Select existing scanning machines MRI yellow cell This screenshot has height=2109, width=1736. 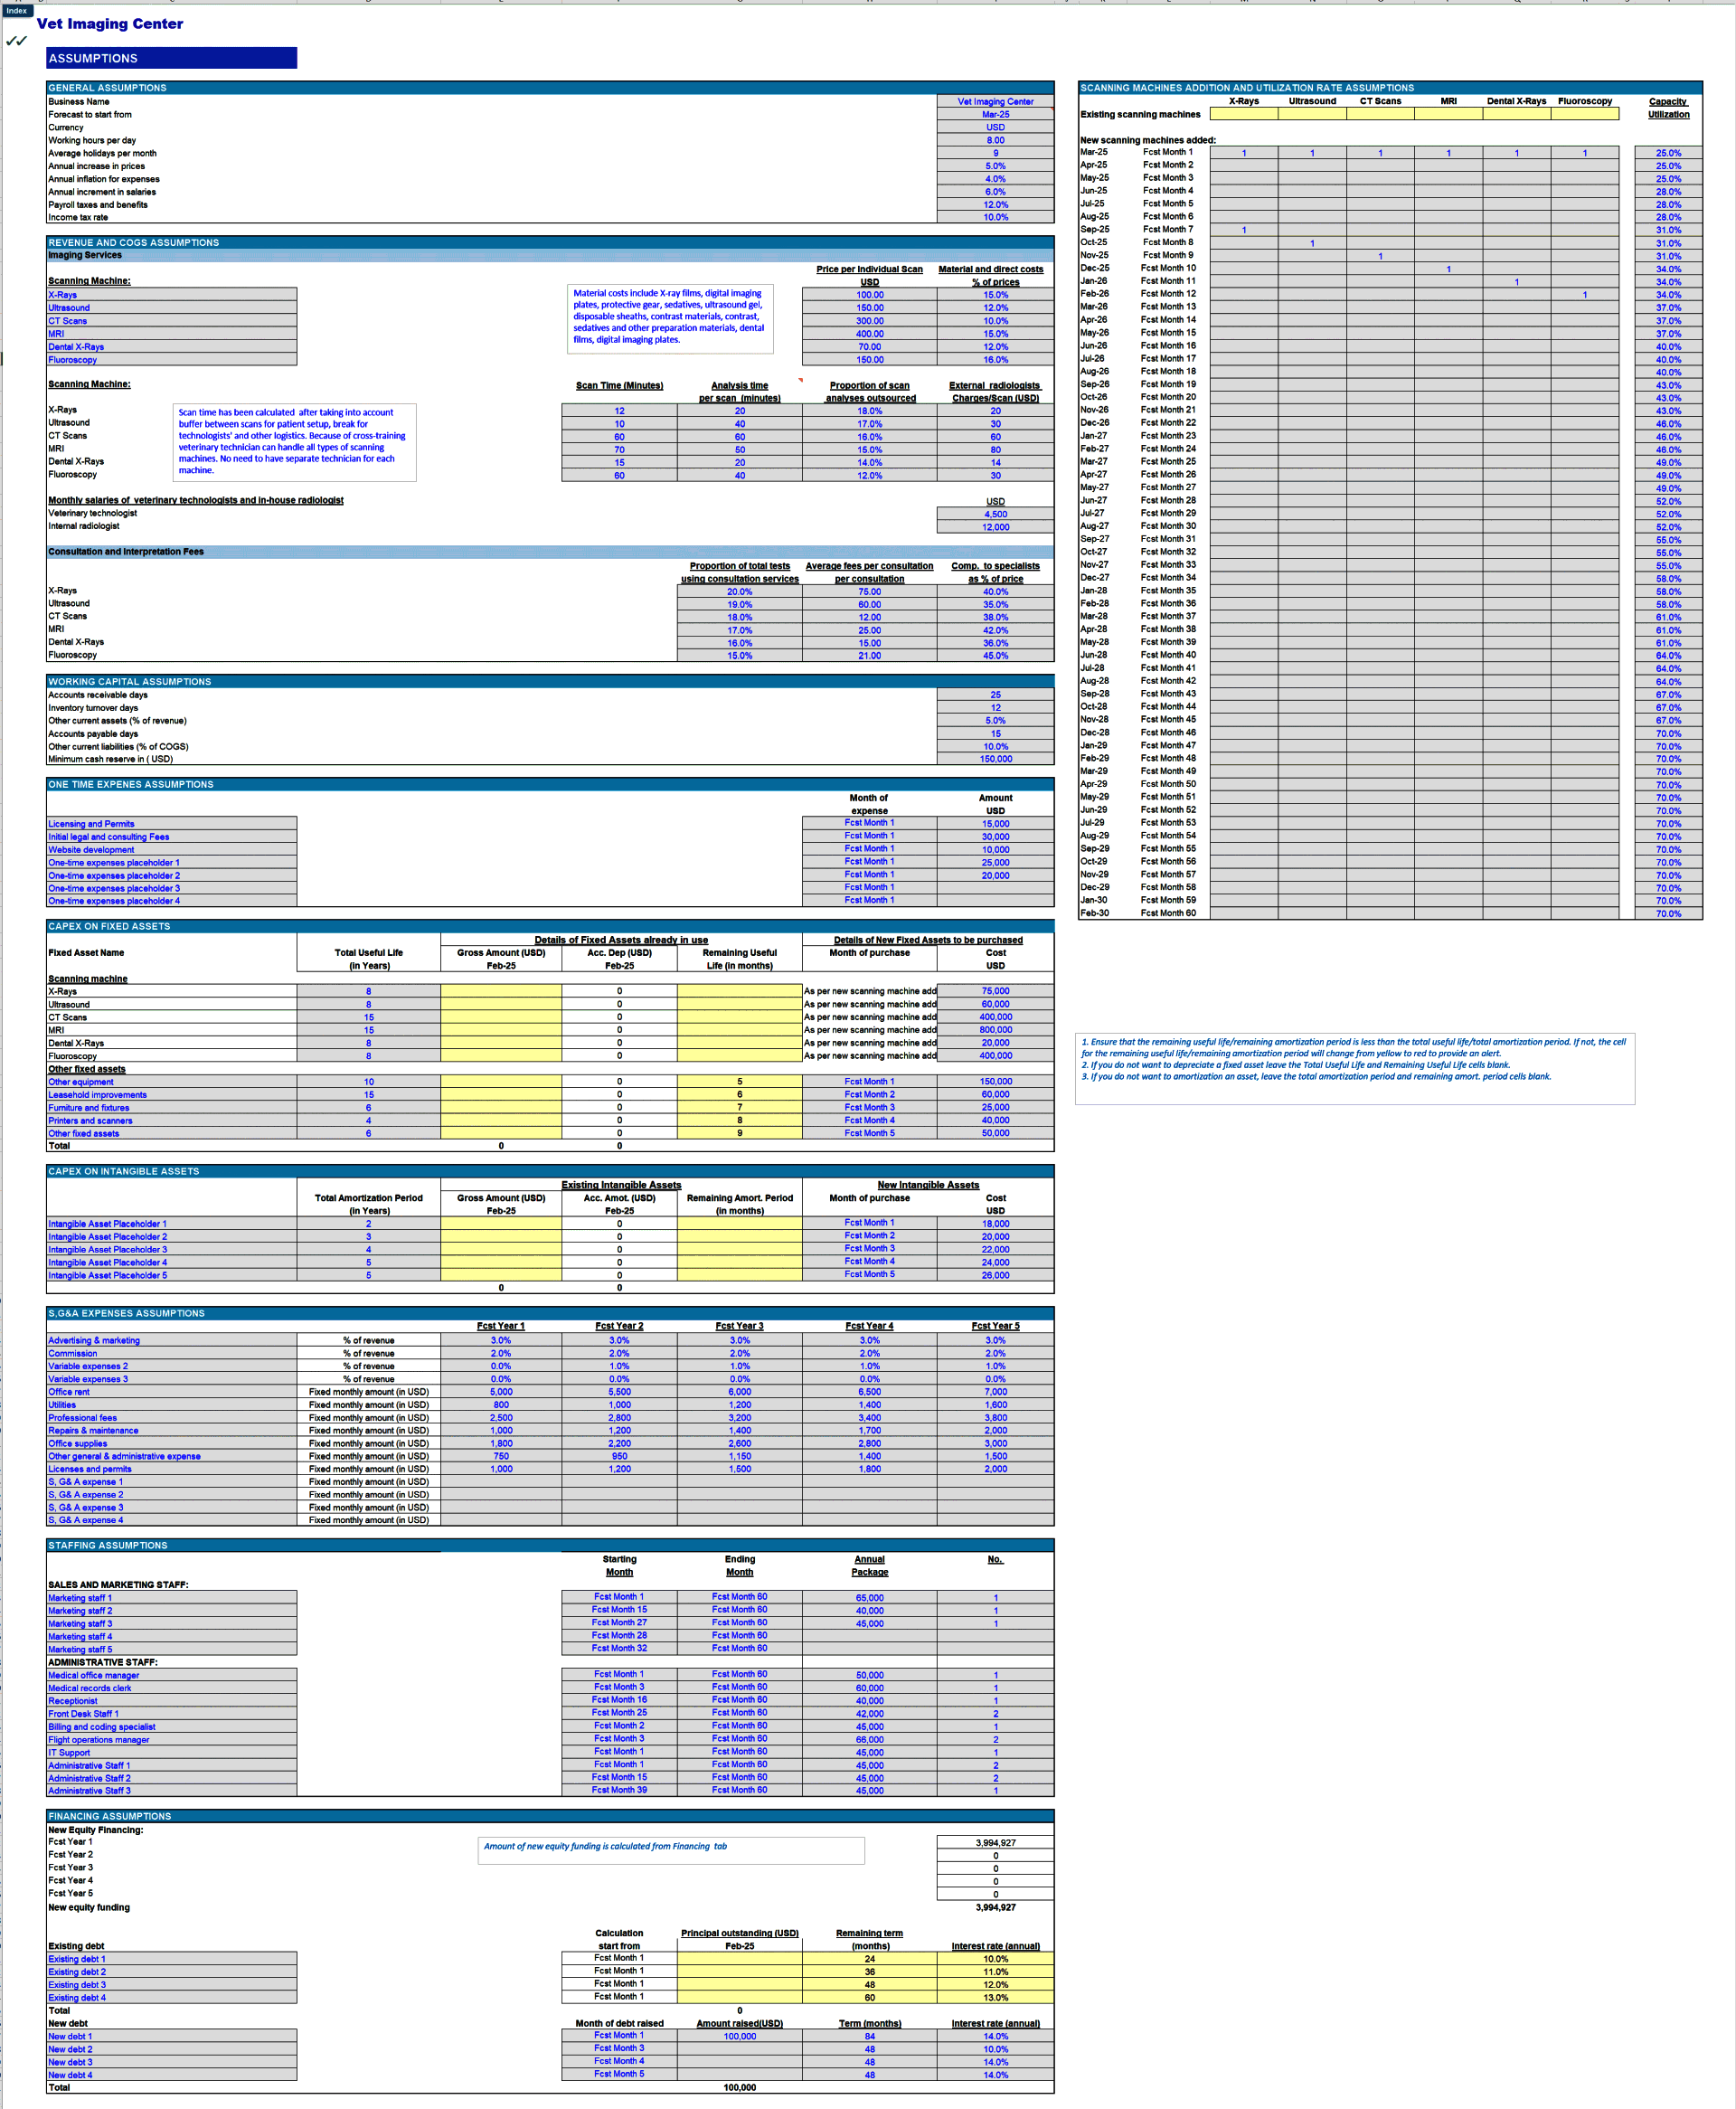pos(1448,114)
